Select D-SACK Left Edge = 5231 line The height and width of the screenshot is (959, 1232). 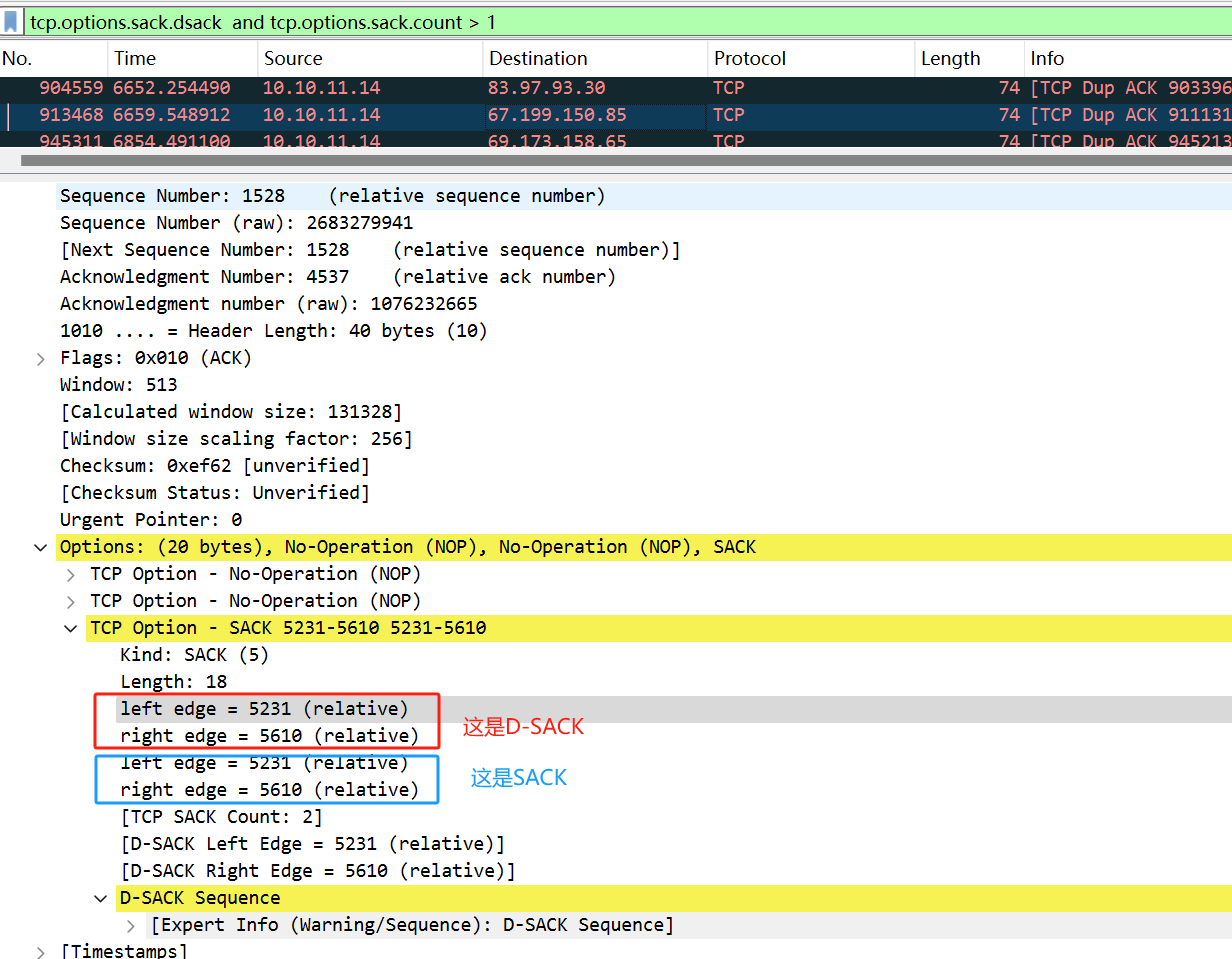(312, 844)
